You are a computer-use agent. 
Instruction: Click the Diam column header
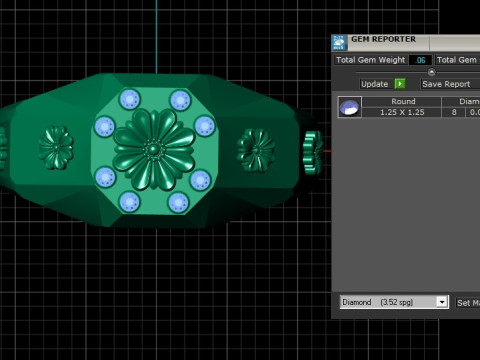point(461,101)
